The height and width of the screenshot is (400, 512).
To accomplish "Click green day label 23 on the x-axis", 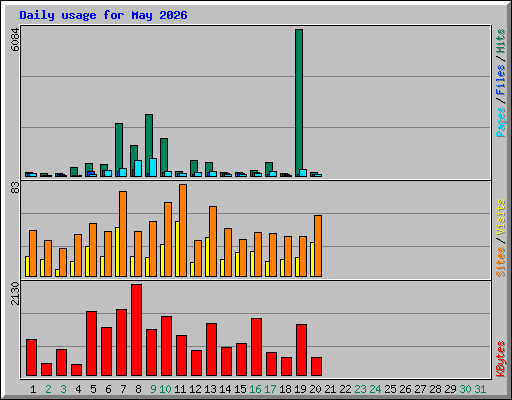I will point(360,389).
